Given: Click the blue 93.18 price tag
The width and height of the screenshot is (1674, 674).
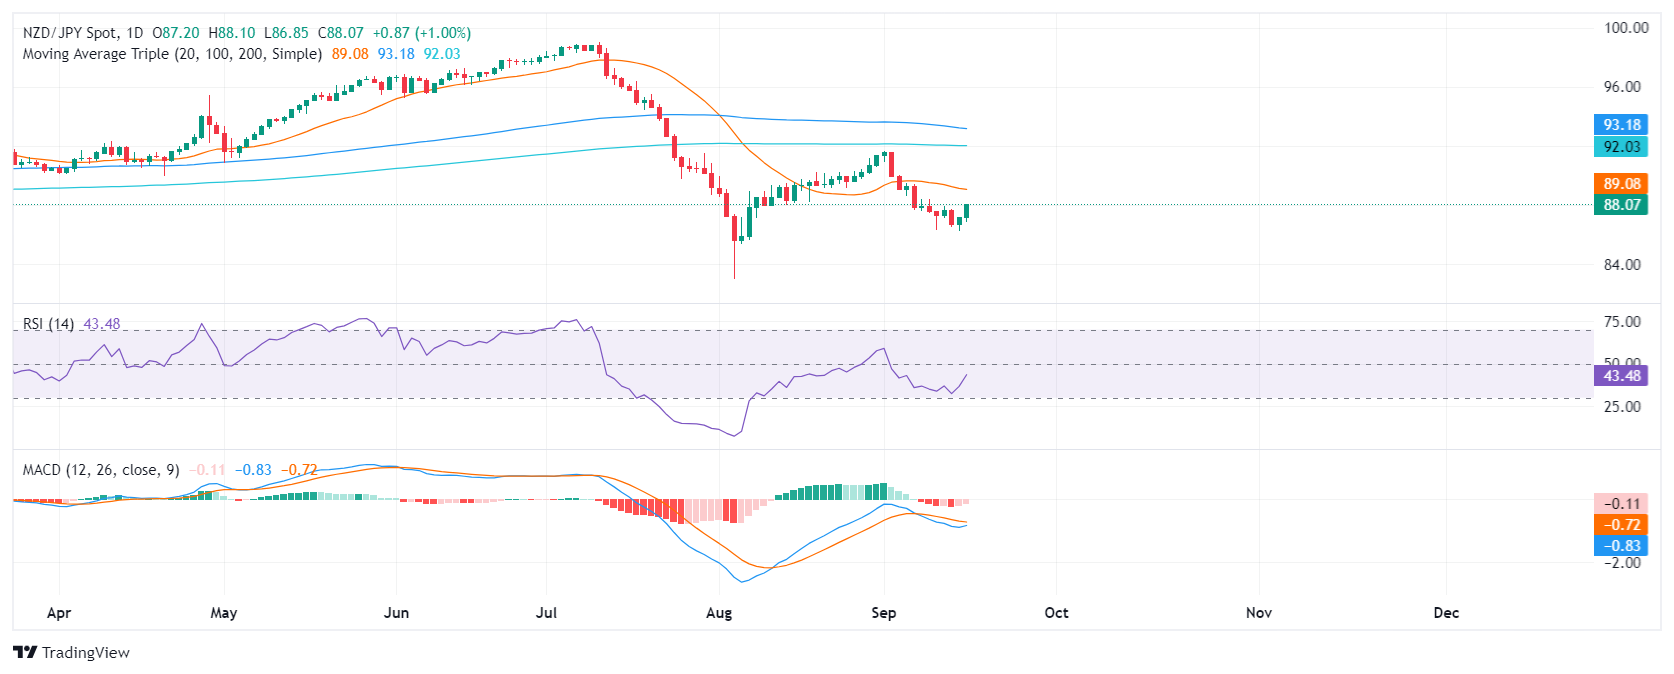Looking at the screenshot, I should (x=1621, y=125).
